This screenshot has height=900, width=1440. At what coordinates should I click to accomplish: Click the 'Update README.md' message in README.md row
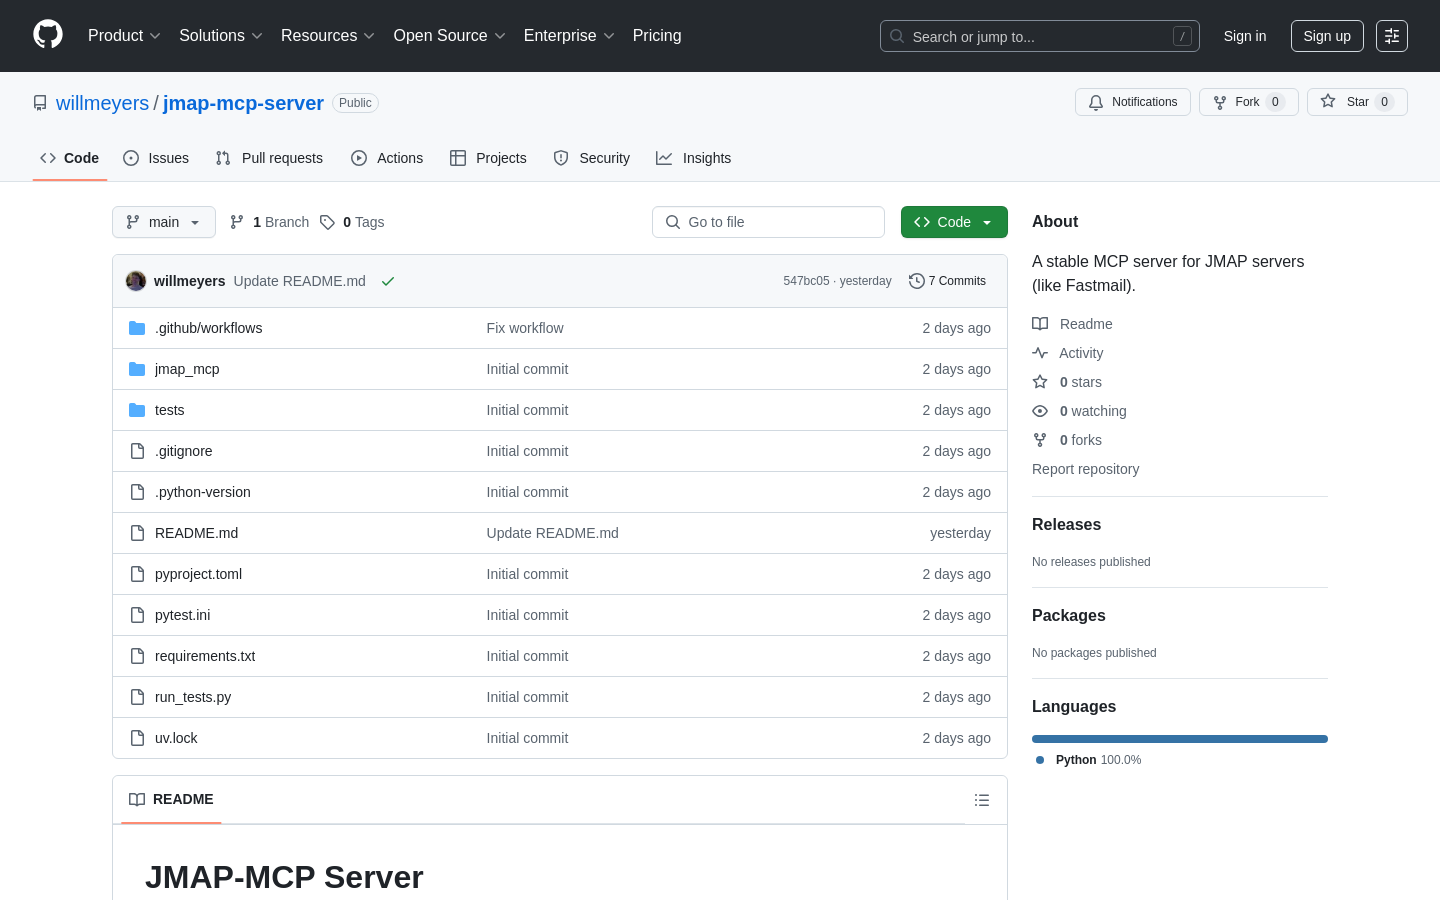(553, 533)
